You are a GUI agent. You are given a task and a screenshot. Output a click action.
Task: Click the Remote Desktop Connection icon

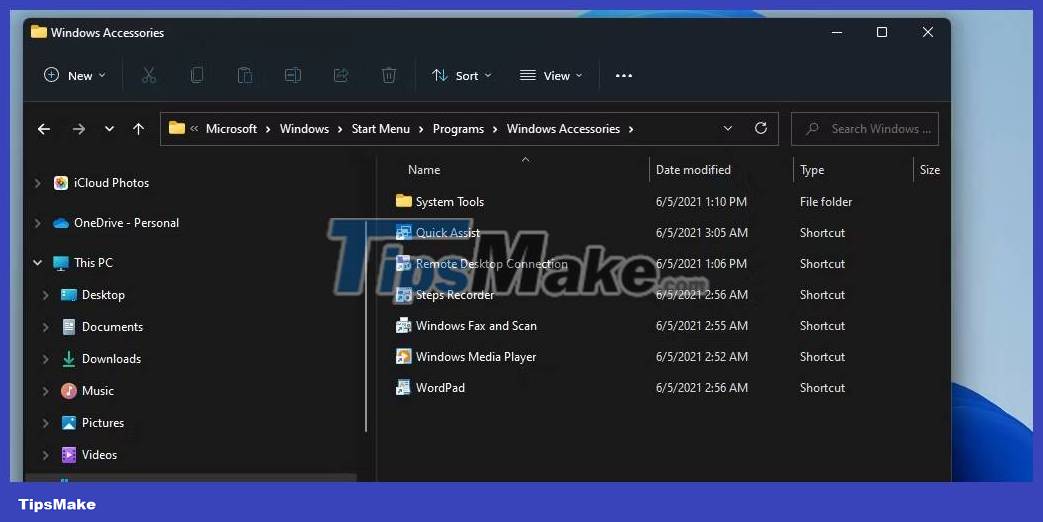point(403,263)
